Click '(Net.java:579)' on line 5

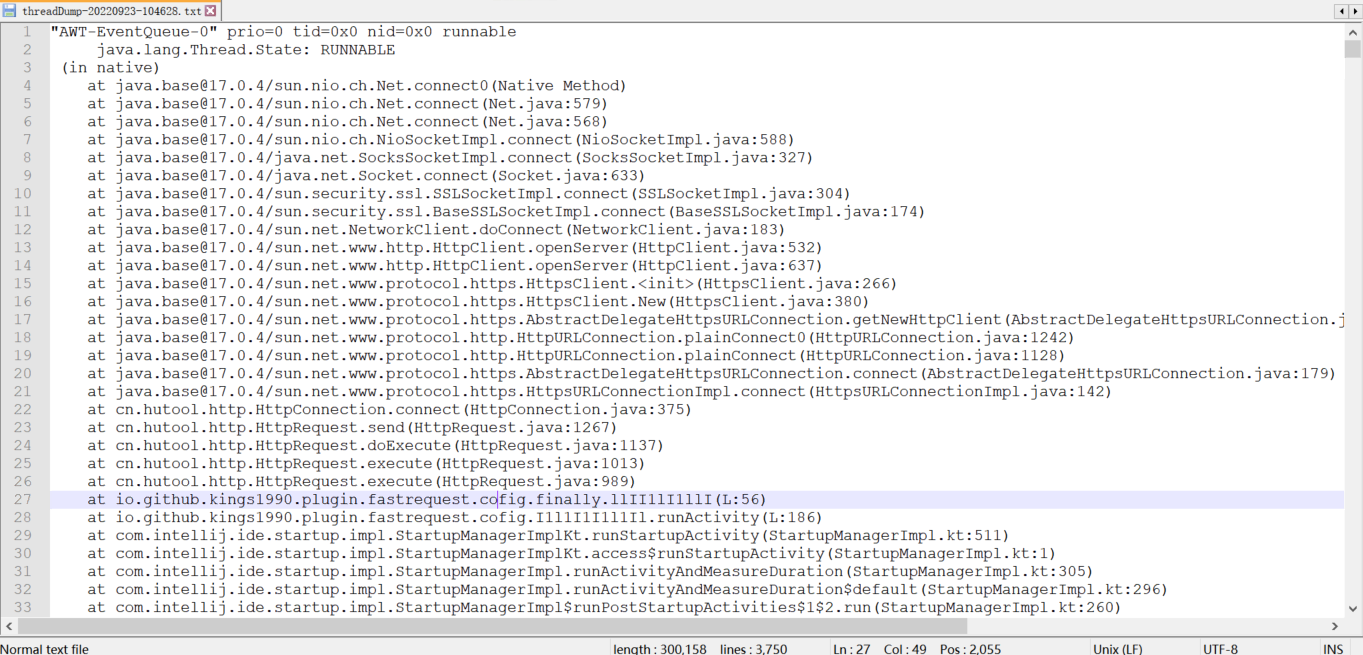[x=543, y=104]
